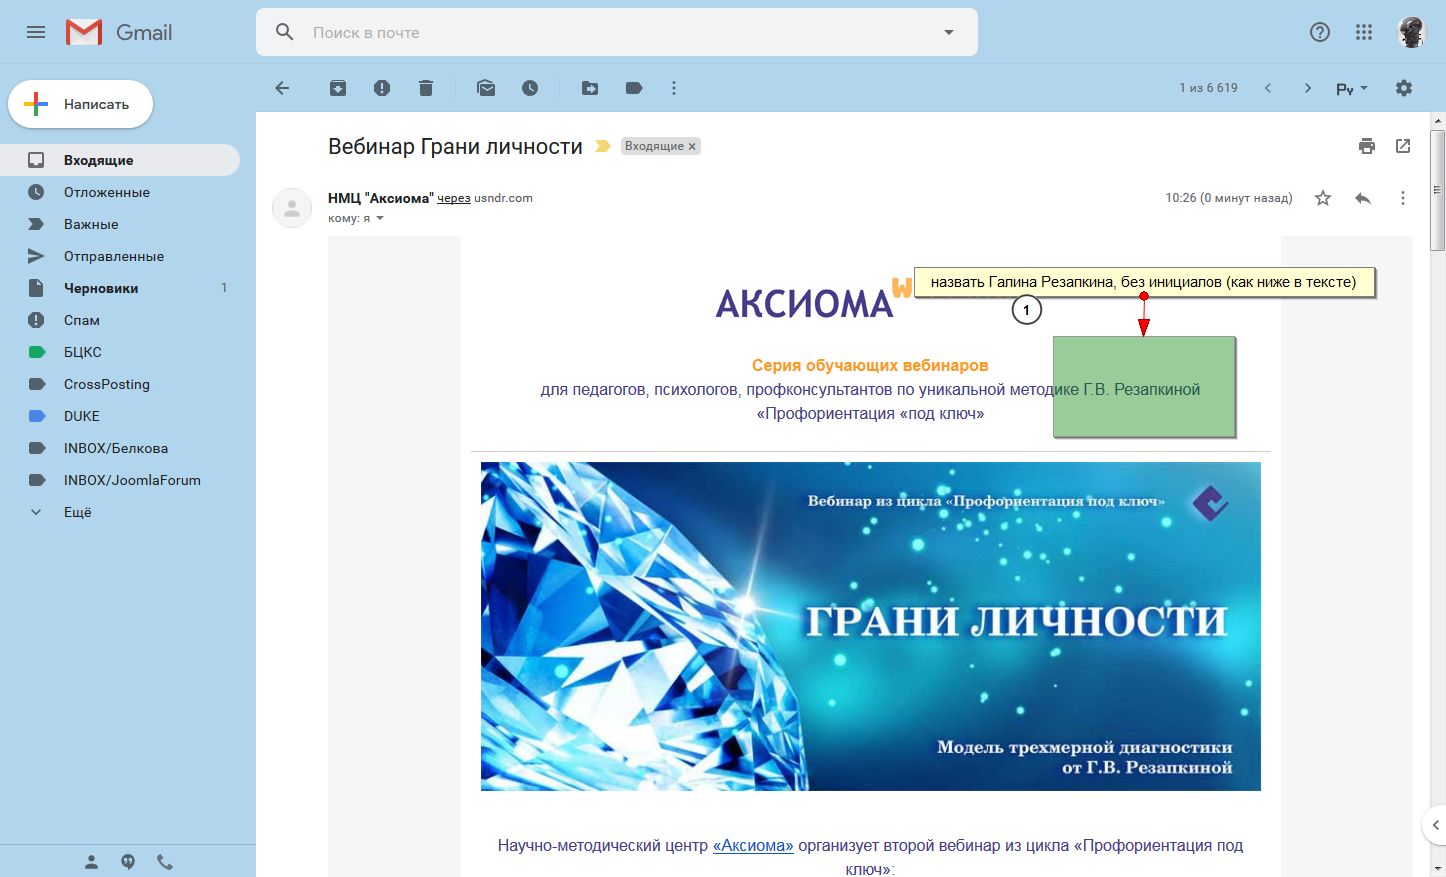Open the Help question mark icon
1446x877 pixels.
[x=1320, y=32]
